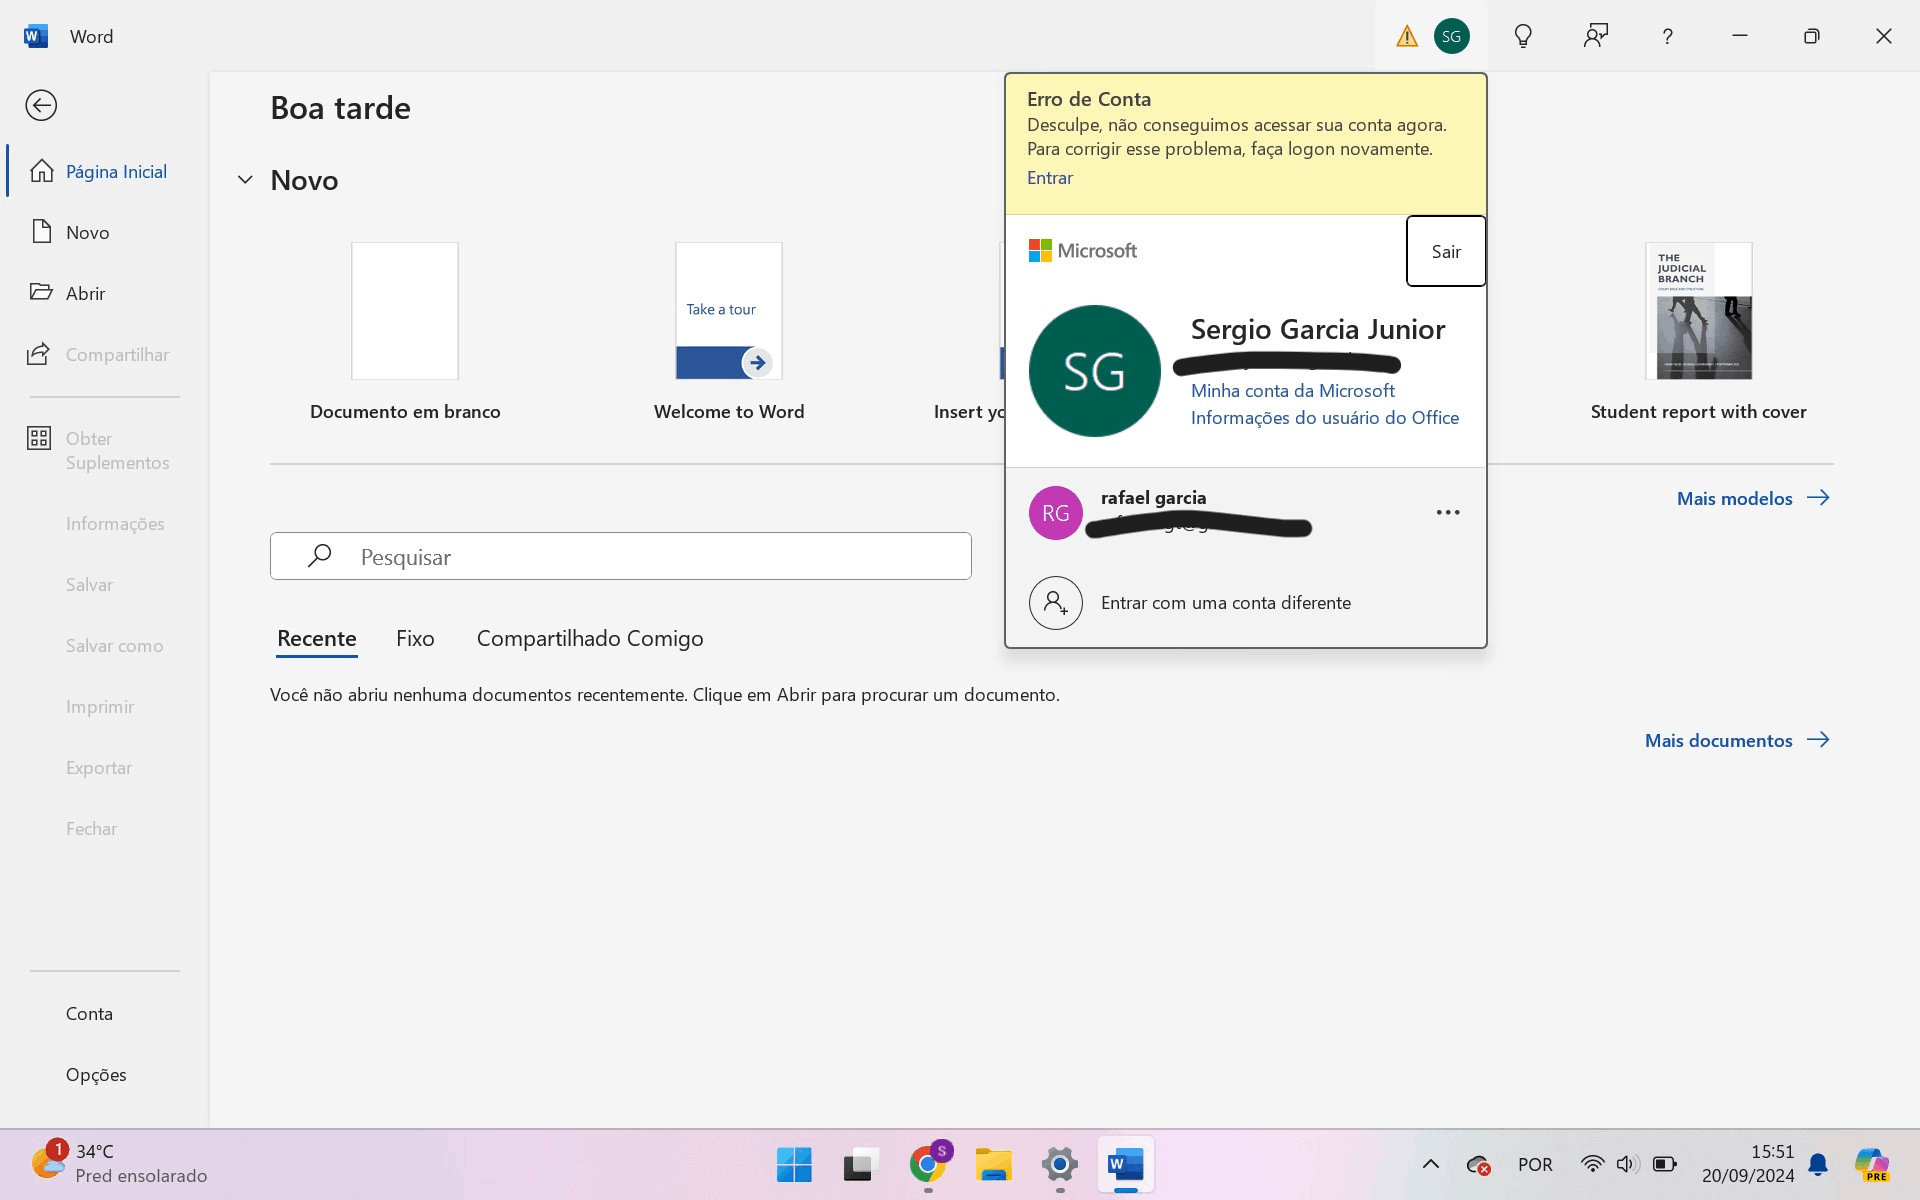1920x1200 pixels.
Task: Click the POR language indicator
Action: [x=1535, y=1164]
